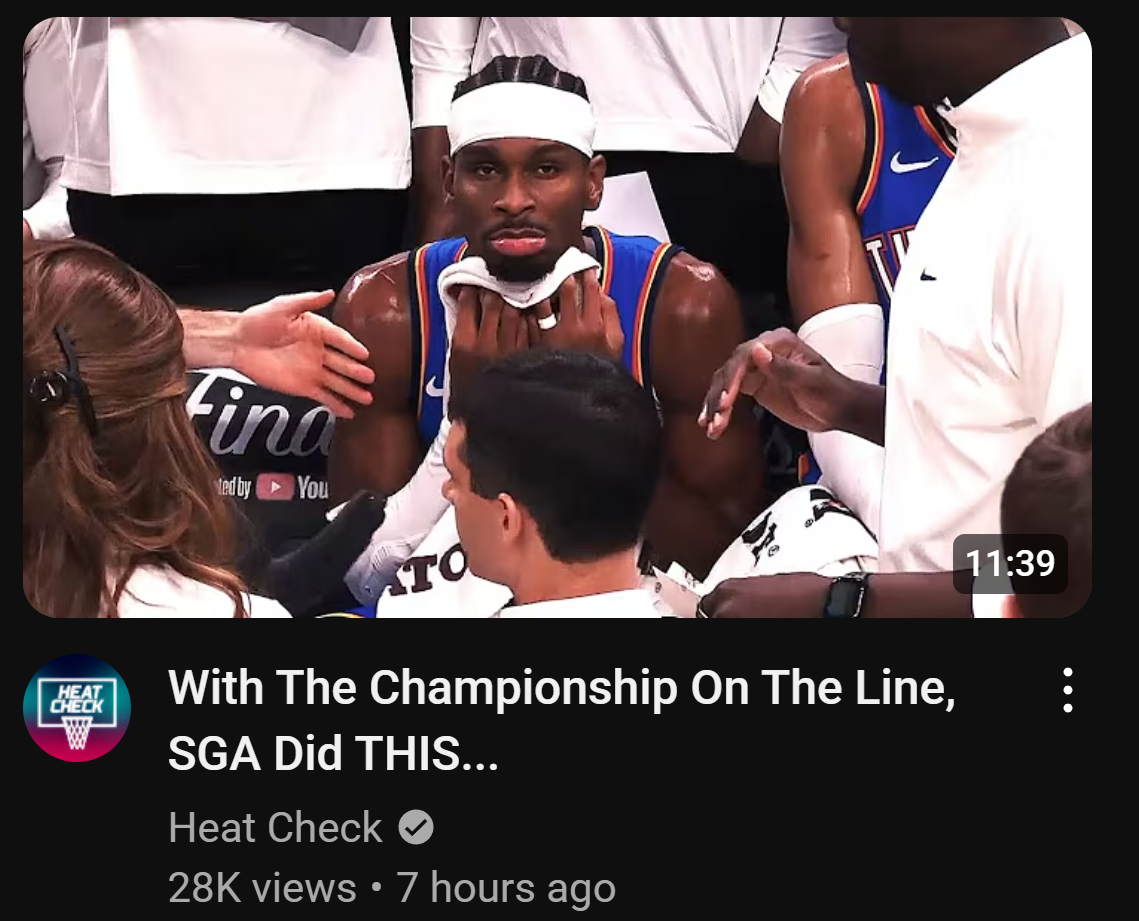Click the verified checkmark badge
This screenshot has height=921, width=1139.
(416, 827)
